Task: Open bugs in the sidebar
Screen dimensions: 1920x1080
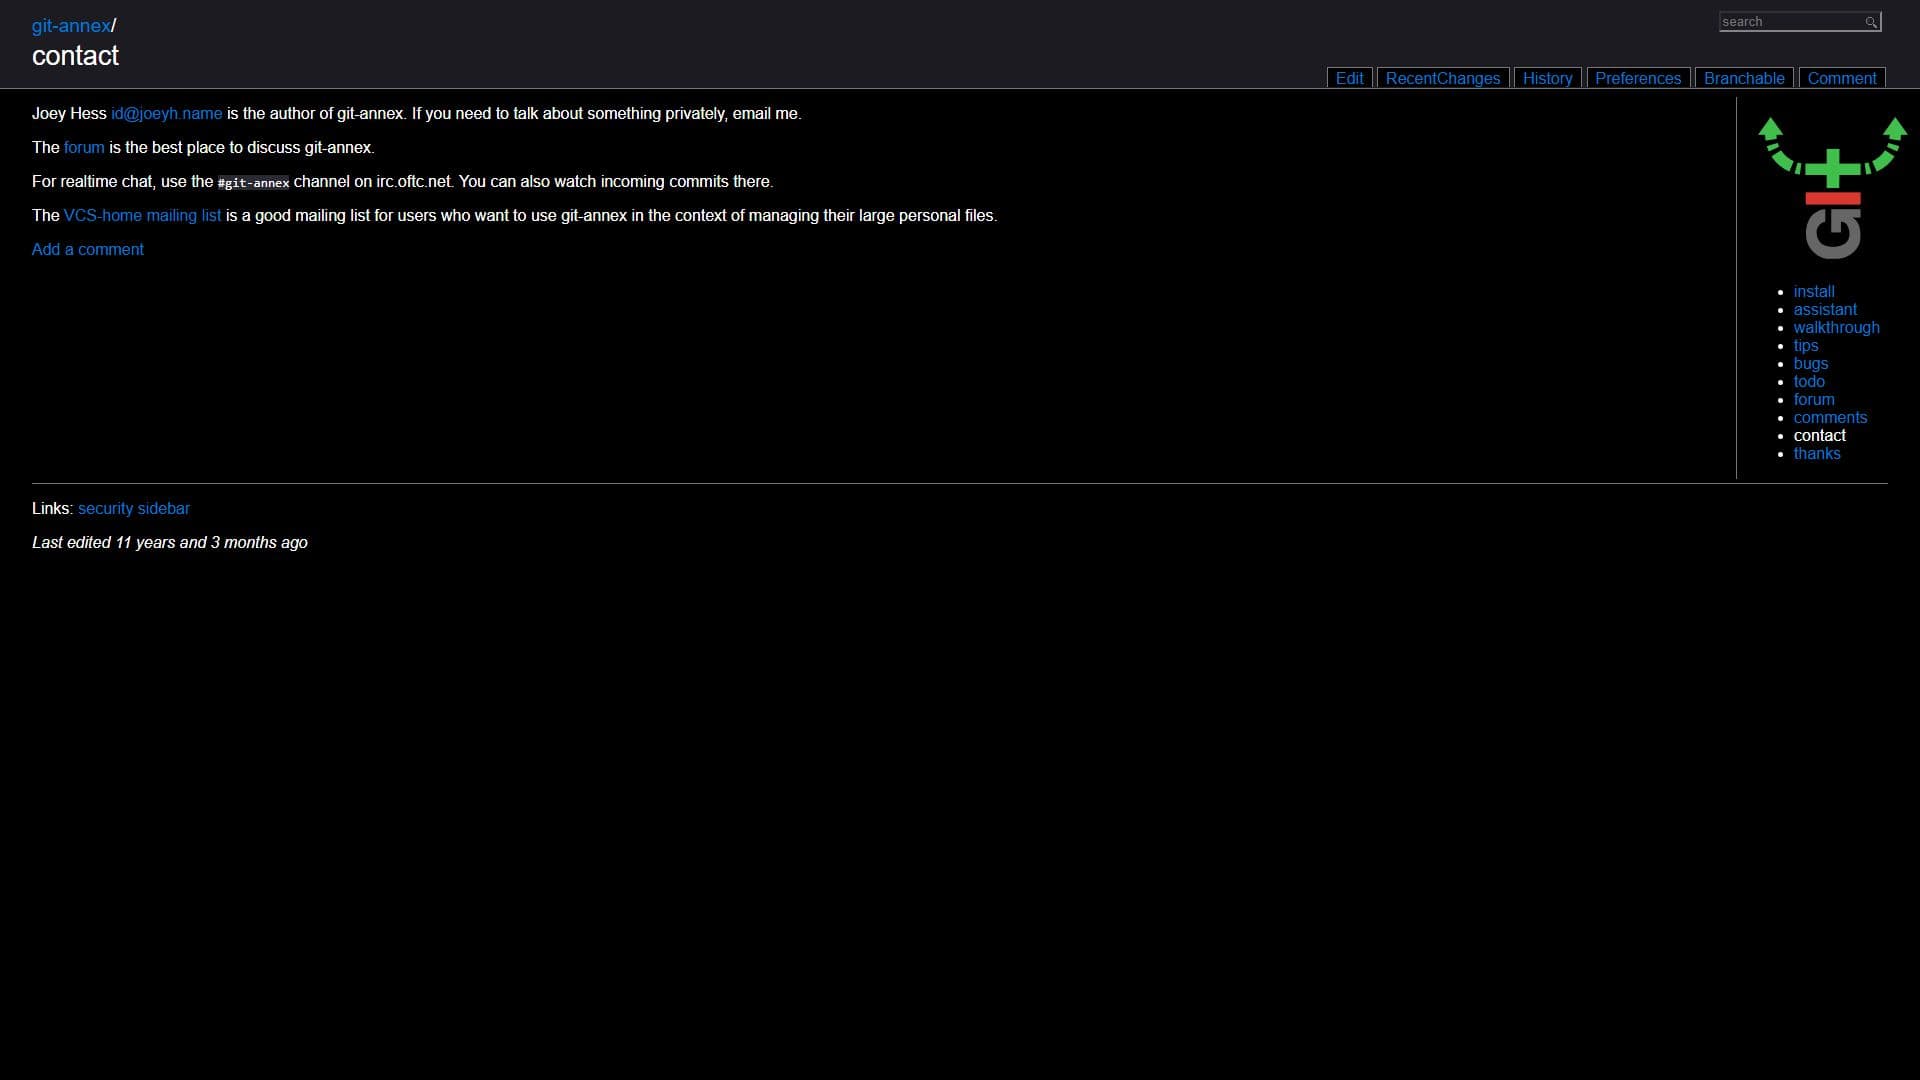Action: 1810,364
